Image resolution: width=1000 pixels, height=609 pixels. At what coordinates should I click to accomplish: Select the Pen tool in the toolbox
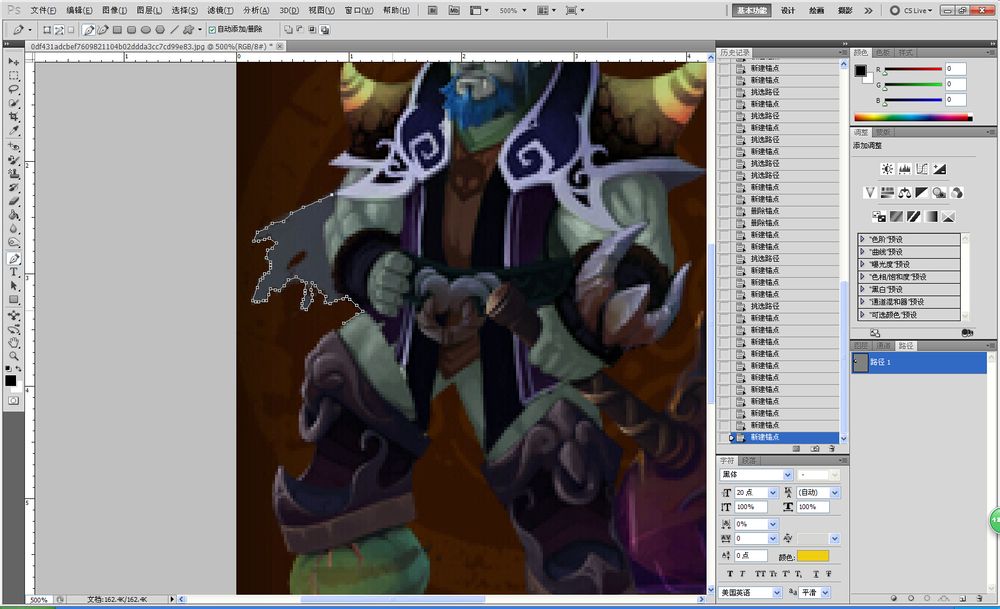click(13, 258)
